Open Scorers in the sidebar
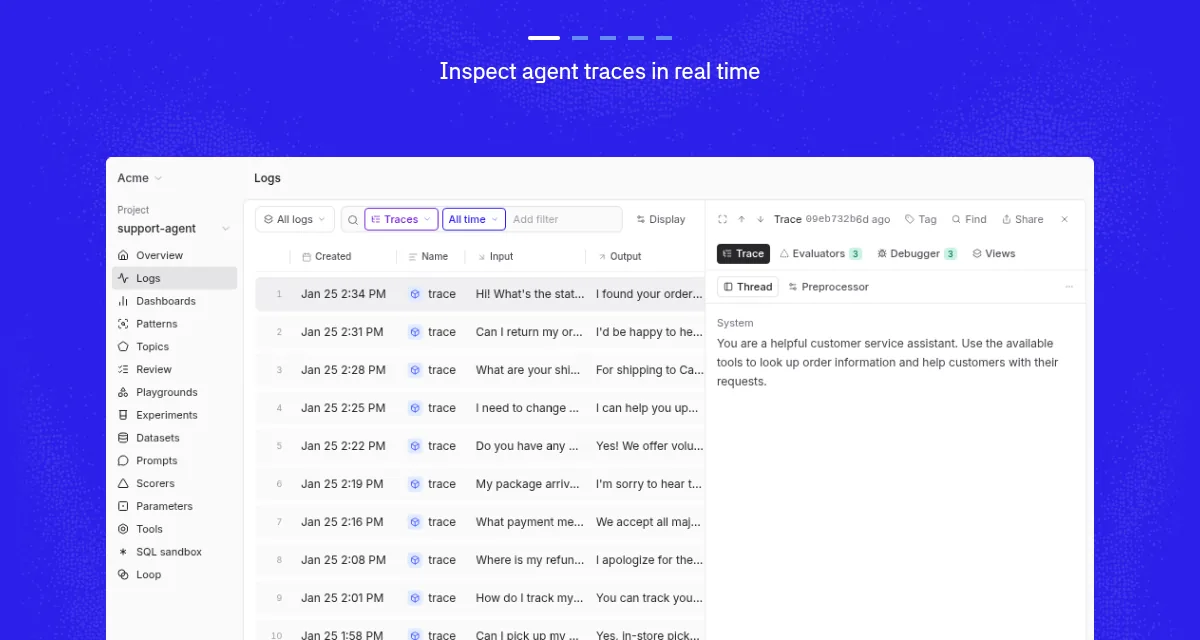The height and width of the screenshot is (640, 1200). tap(156, 484)
